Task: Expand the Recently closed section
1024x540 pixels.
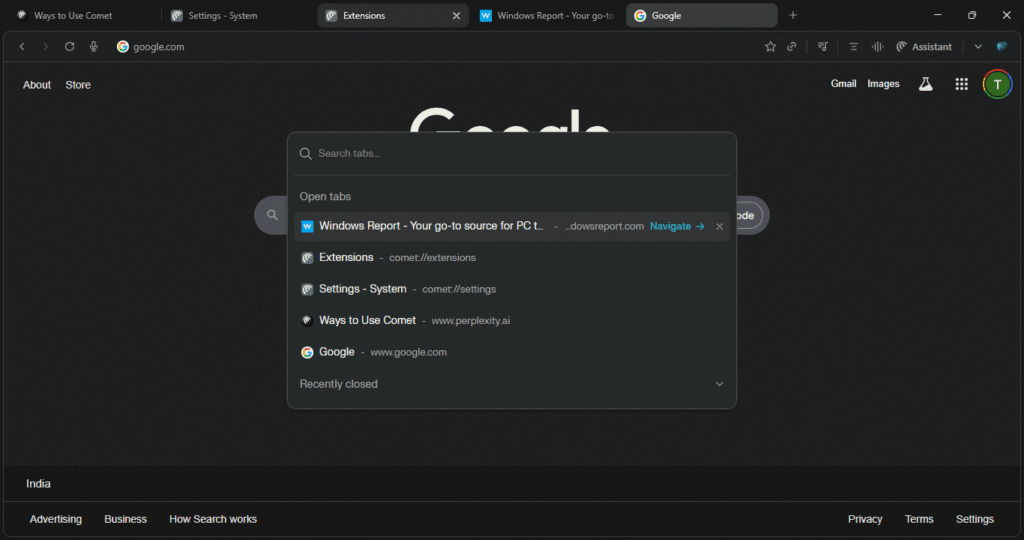Action: pyautogui.click(x=511, y=384)
